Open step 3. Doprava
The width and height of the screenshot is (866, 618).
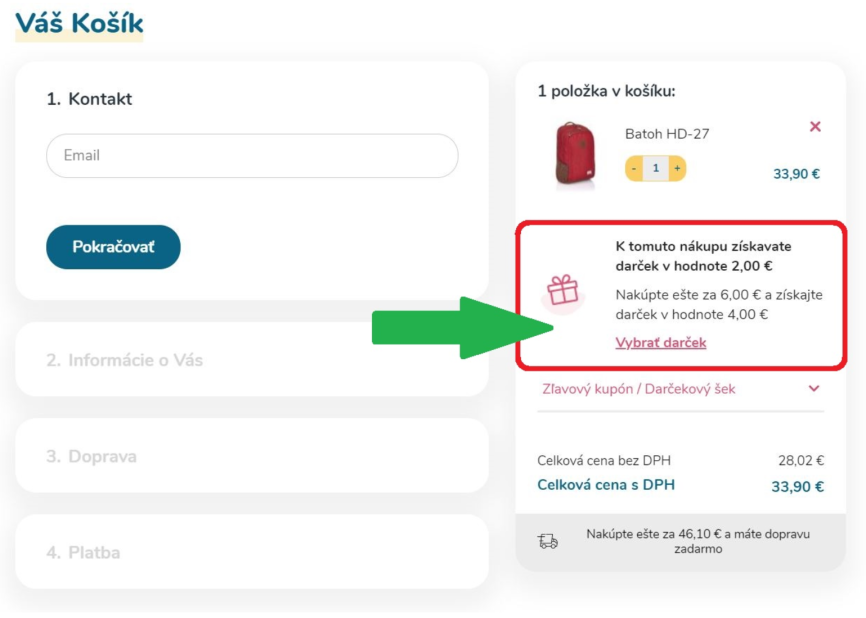[x=252, y=456]
